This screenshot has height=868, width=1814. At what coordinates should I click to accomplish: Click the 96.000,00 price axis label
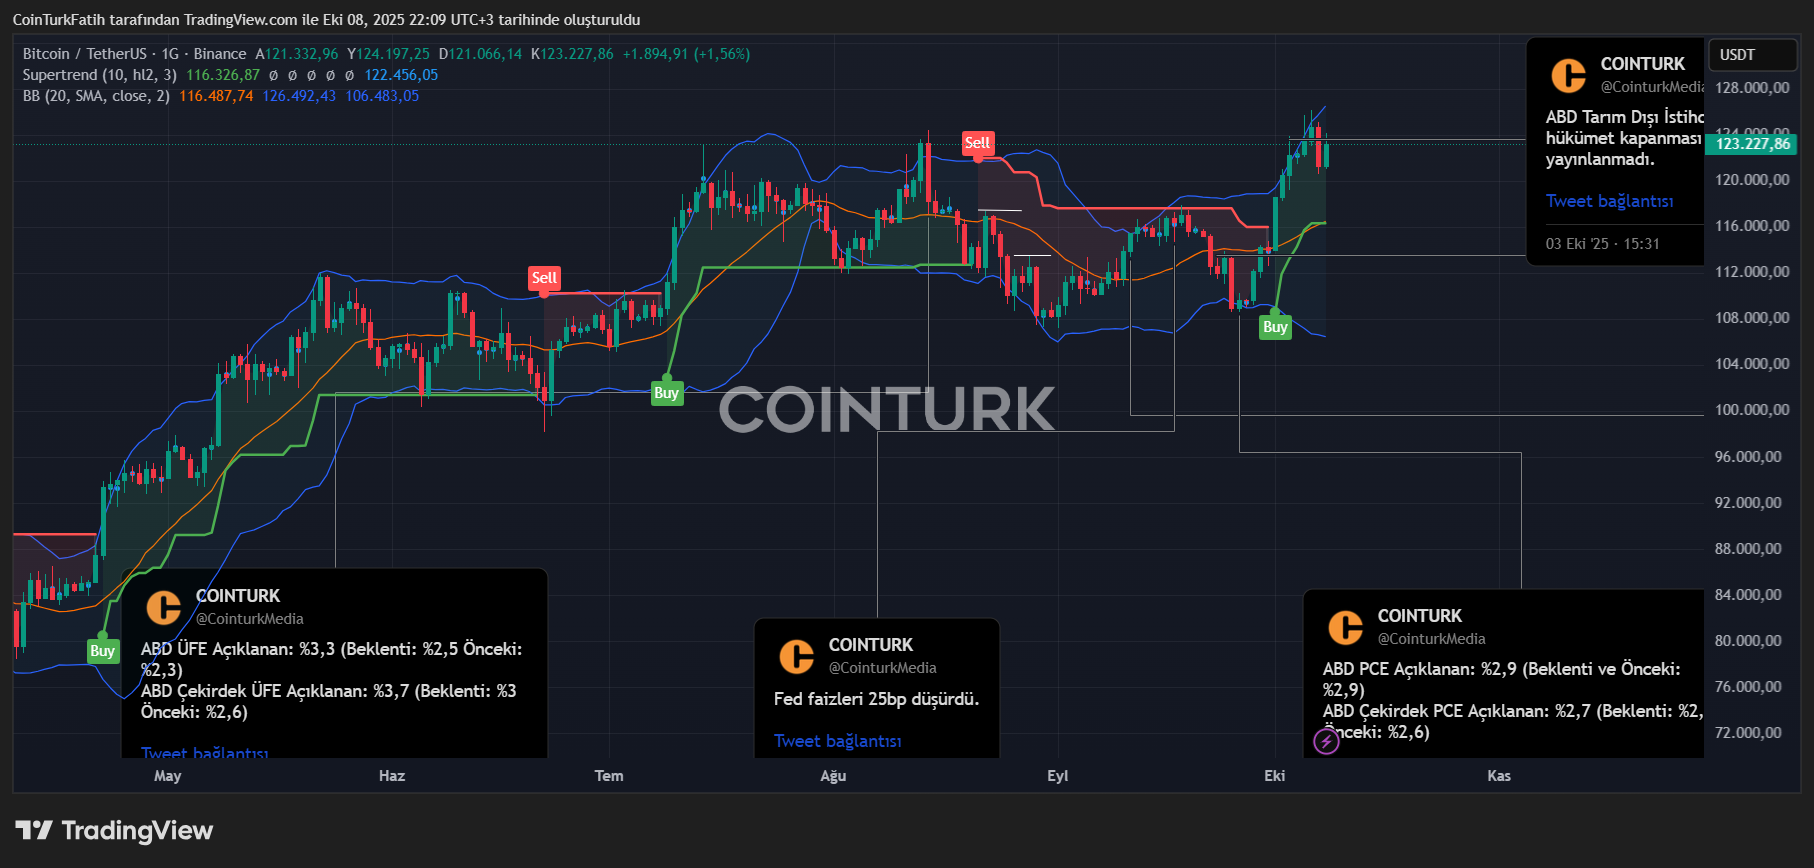pos(1748,457)
